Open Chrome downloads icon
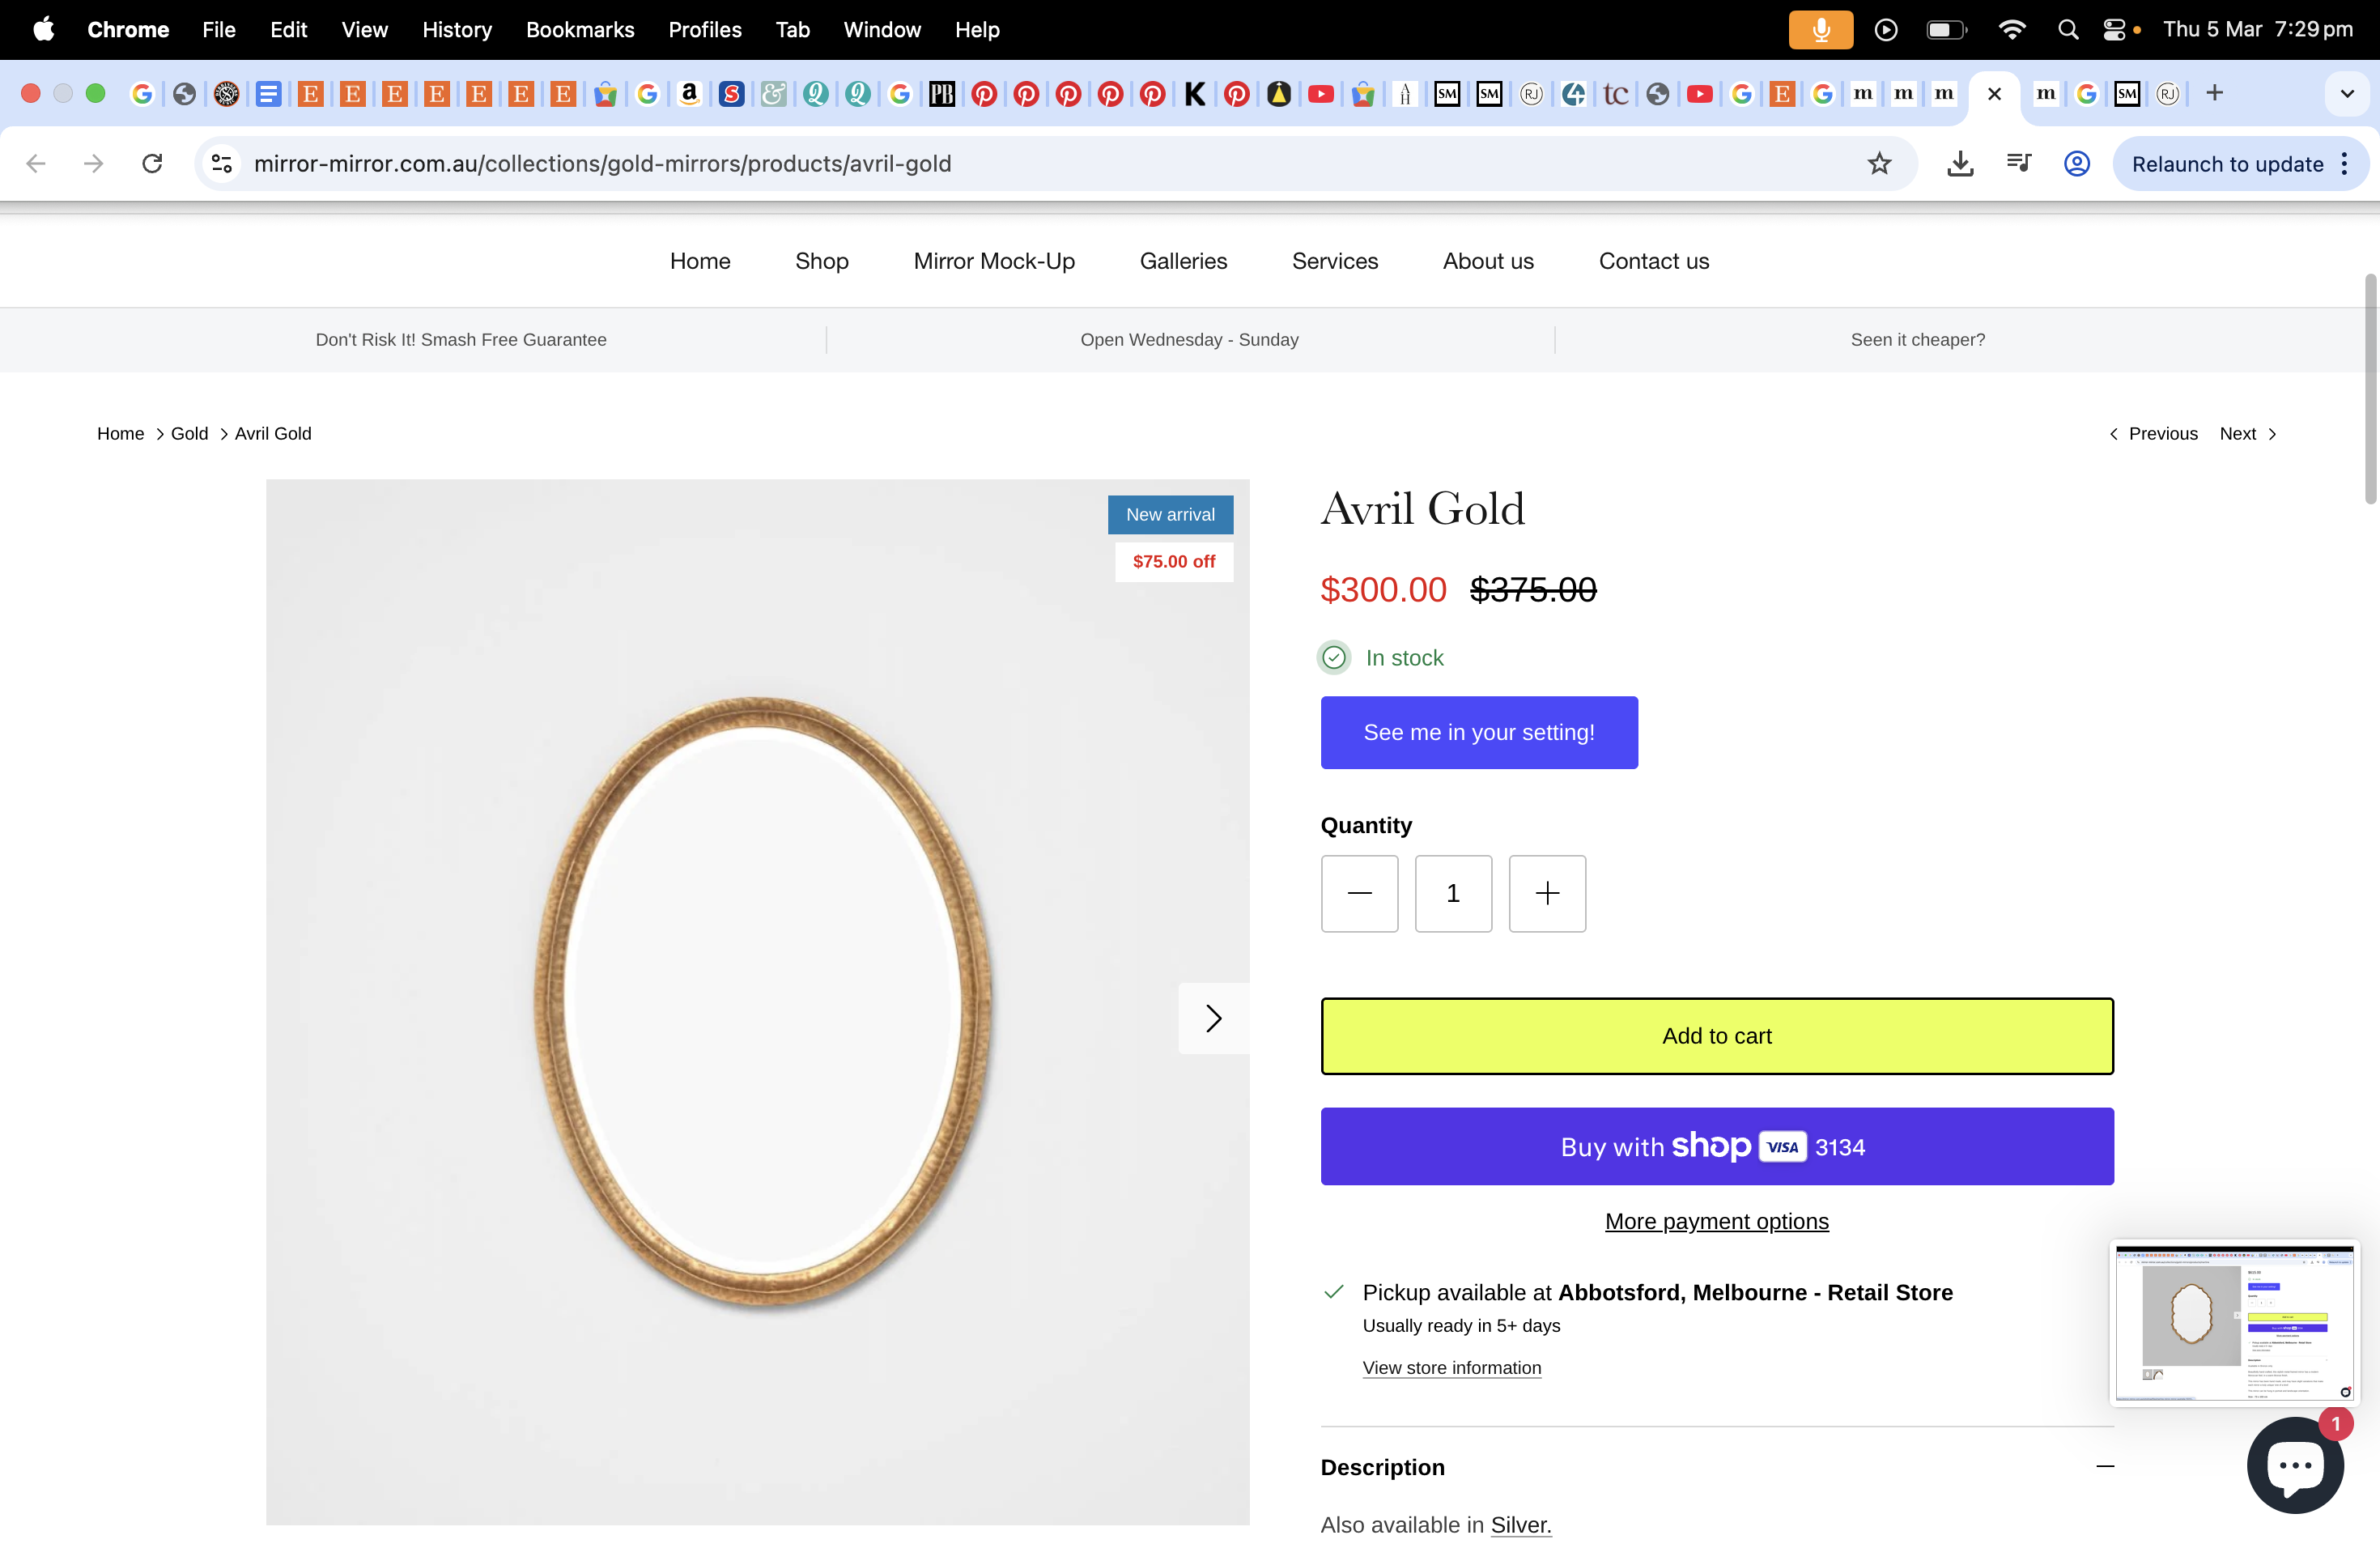 coord(1960,163)
